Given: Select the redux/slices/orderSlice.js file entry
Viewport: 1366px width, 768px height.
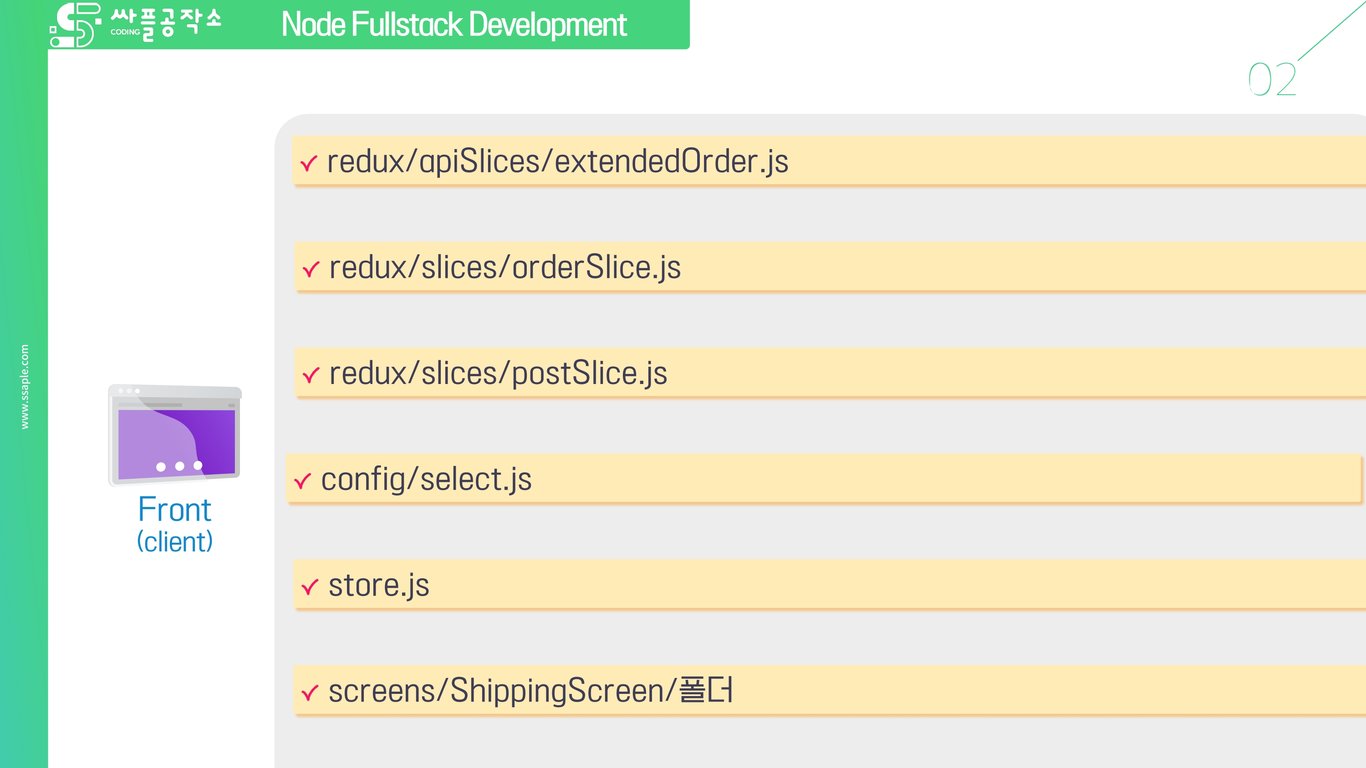Looking at the screenshot, I should click(x=504, y=268).
